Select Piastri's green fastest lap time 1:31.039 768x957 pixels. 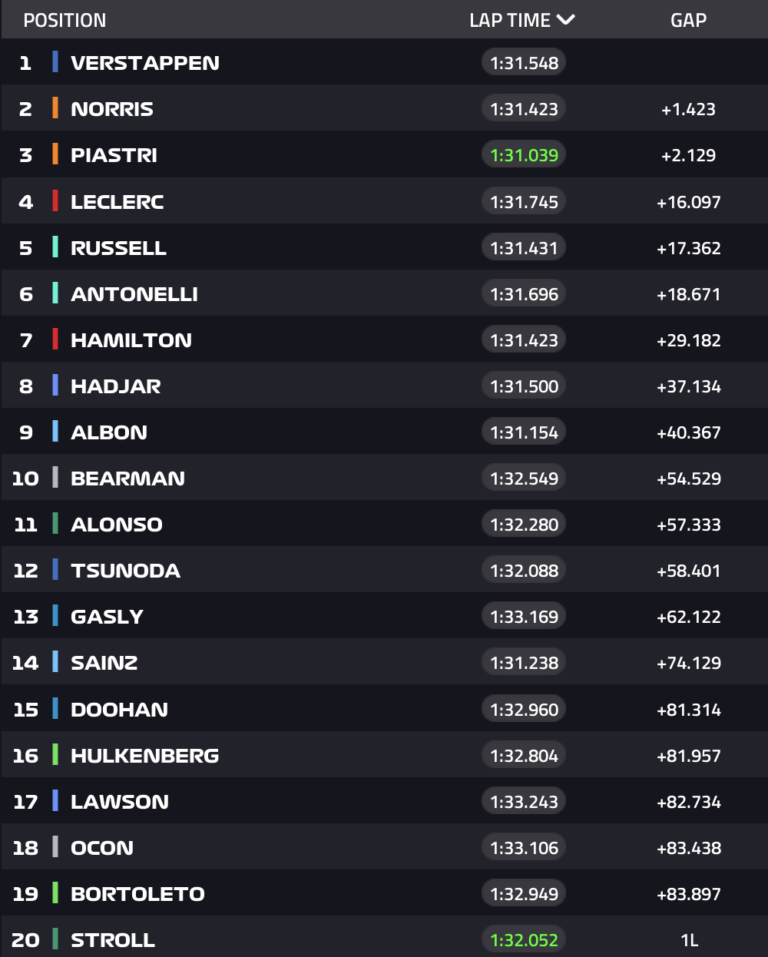click(x=524, y=155)
